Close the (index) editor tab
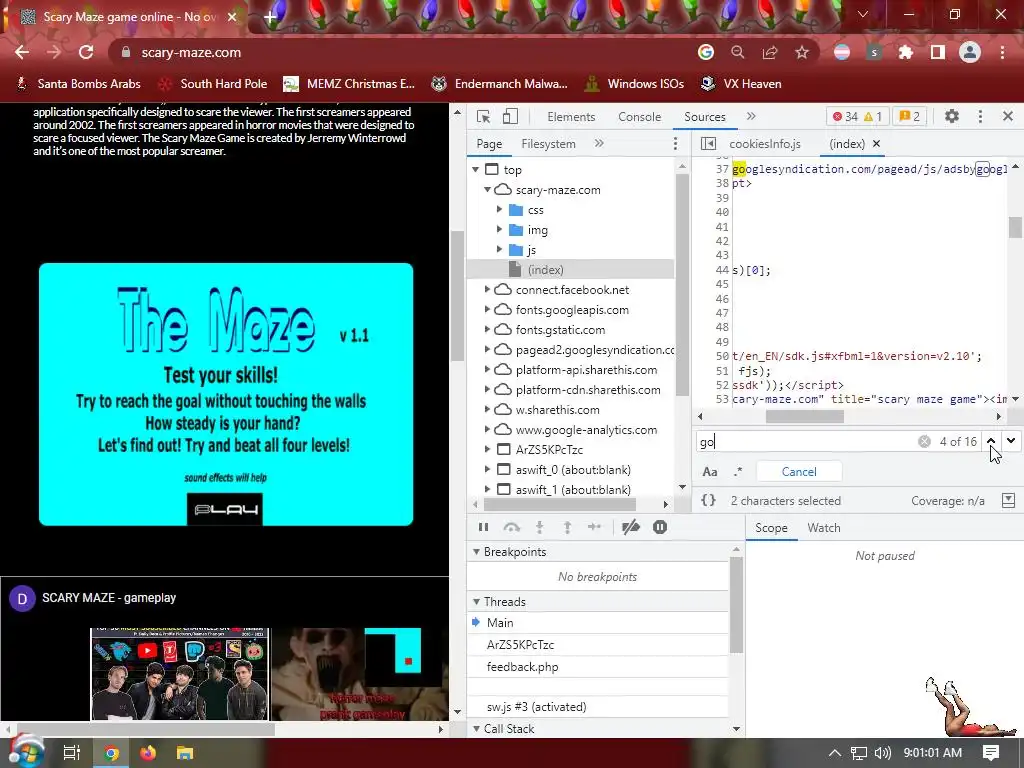 876,144
